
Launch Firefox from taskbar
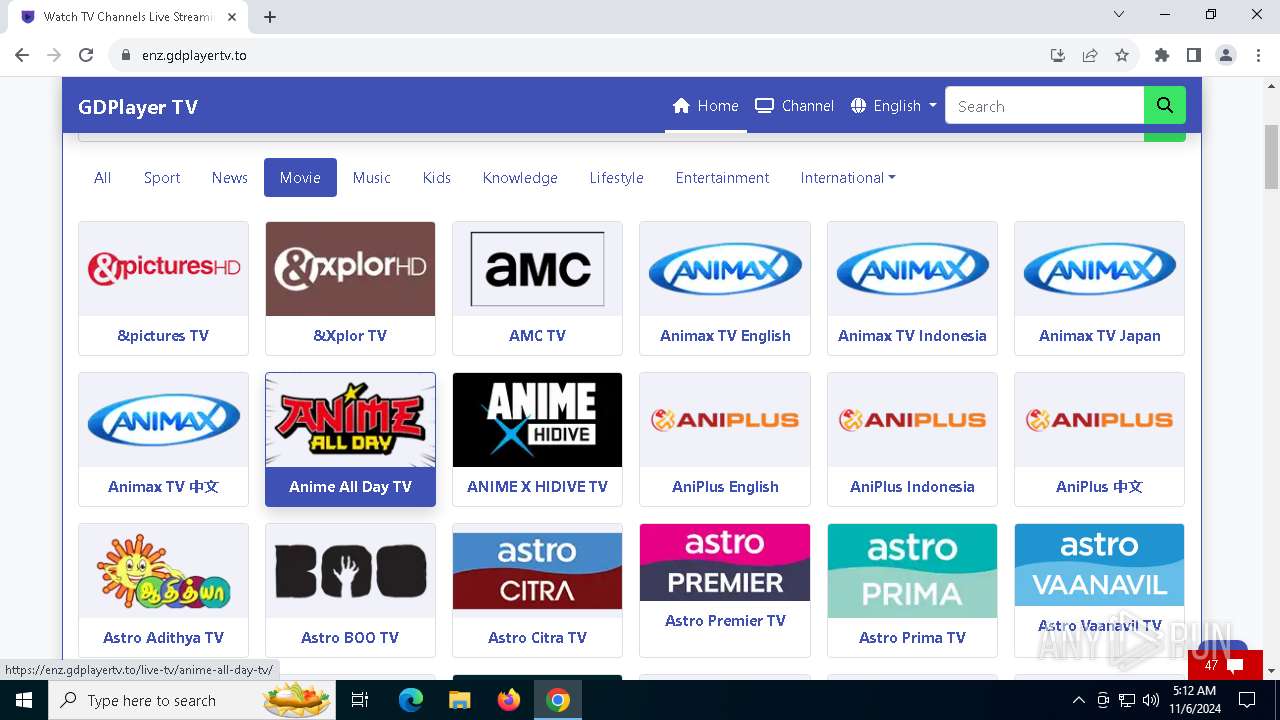click(x=508, y=700)
